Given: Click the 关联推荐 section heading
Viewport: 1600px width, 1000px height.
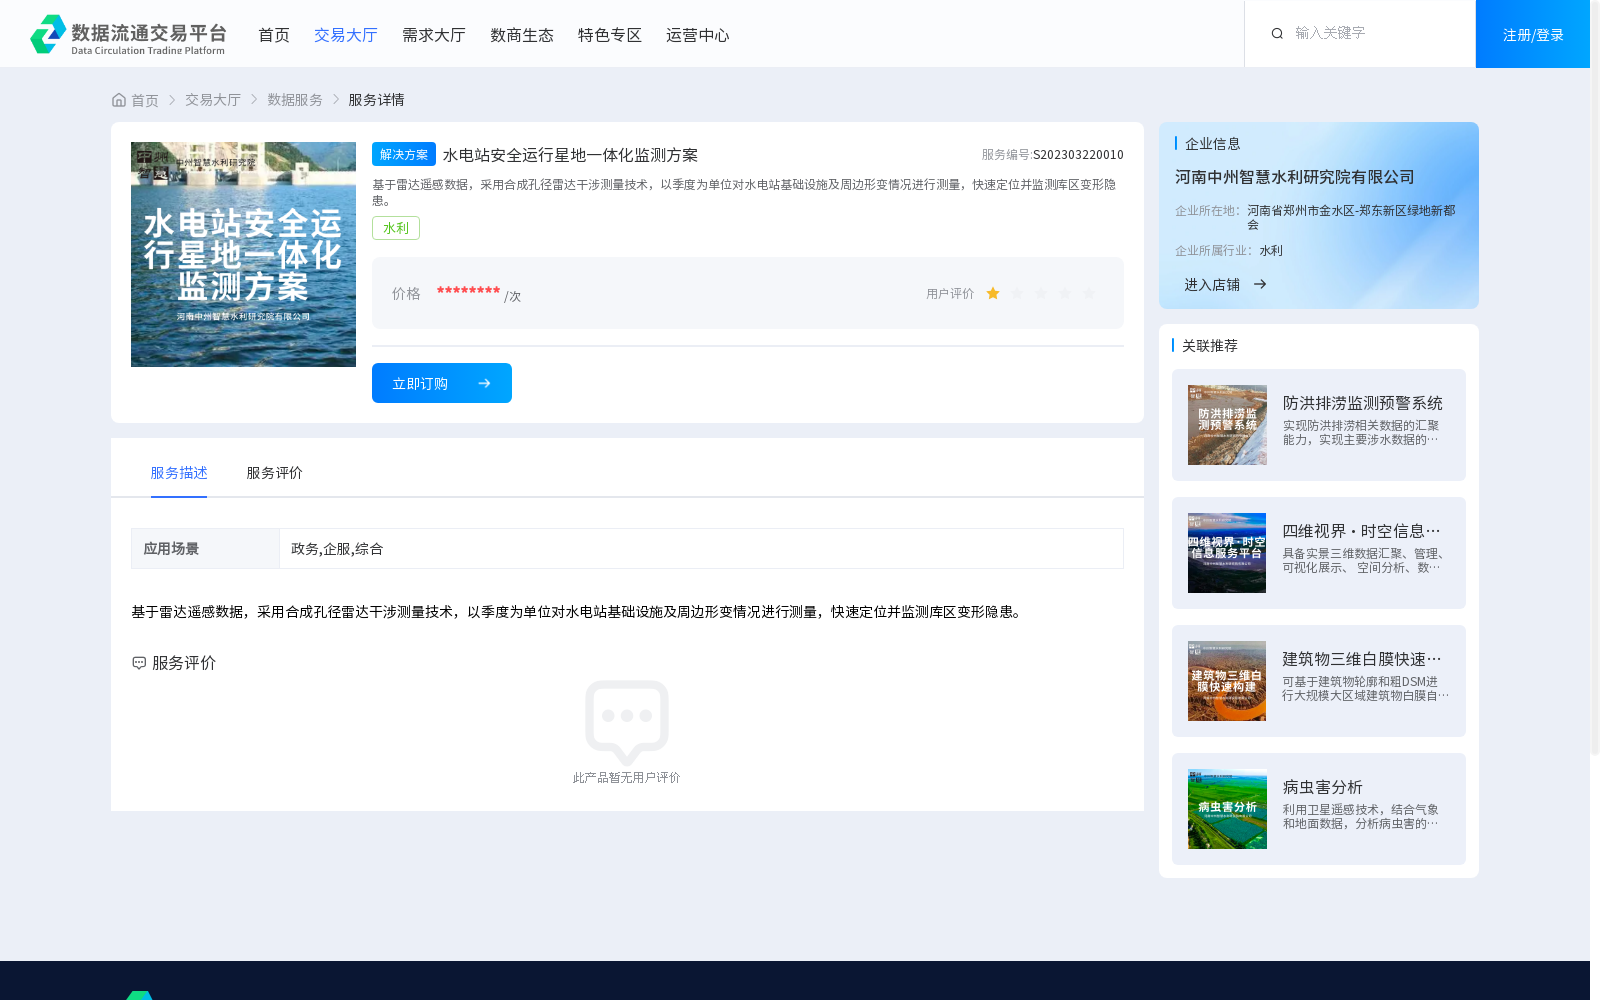Looking at the screenshot, I should click(1210, 346).
